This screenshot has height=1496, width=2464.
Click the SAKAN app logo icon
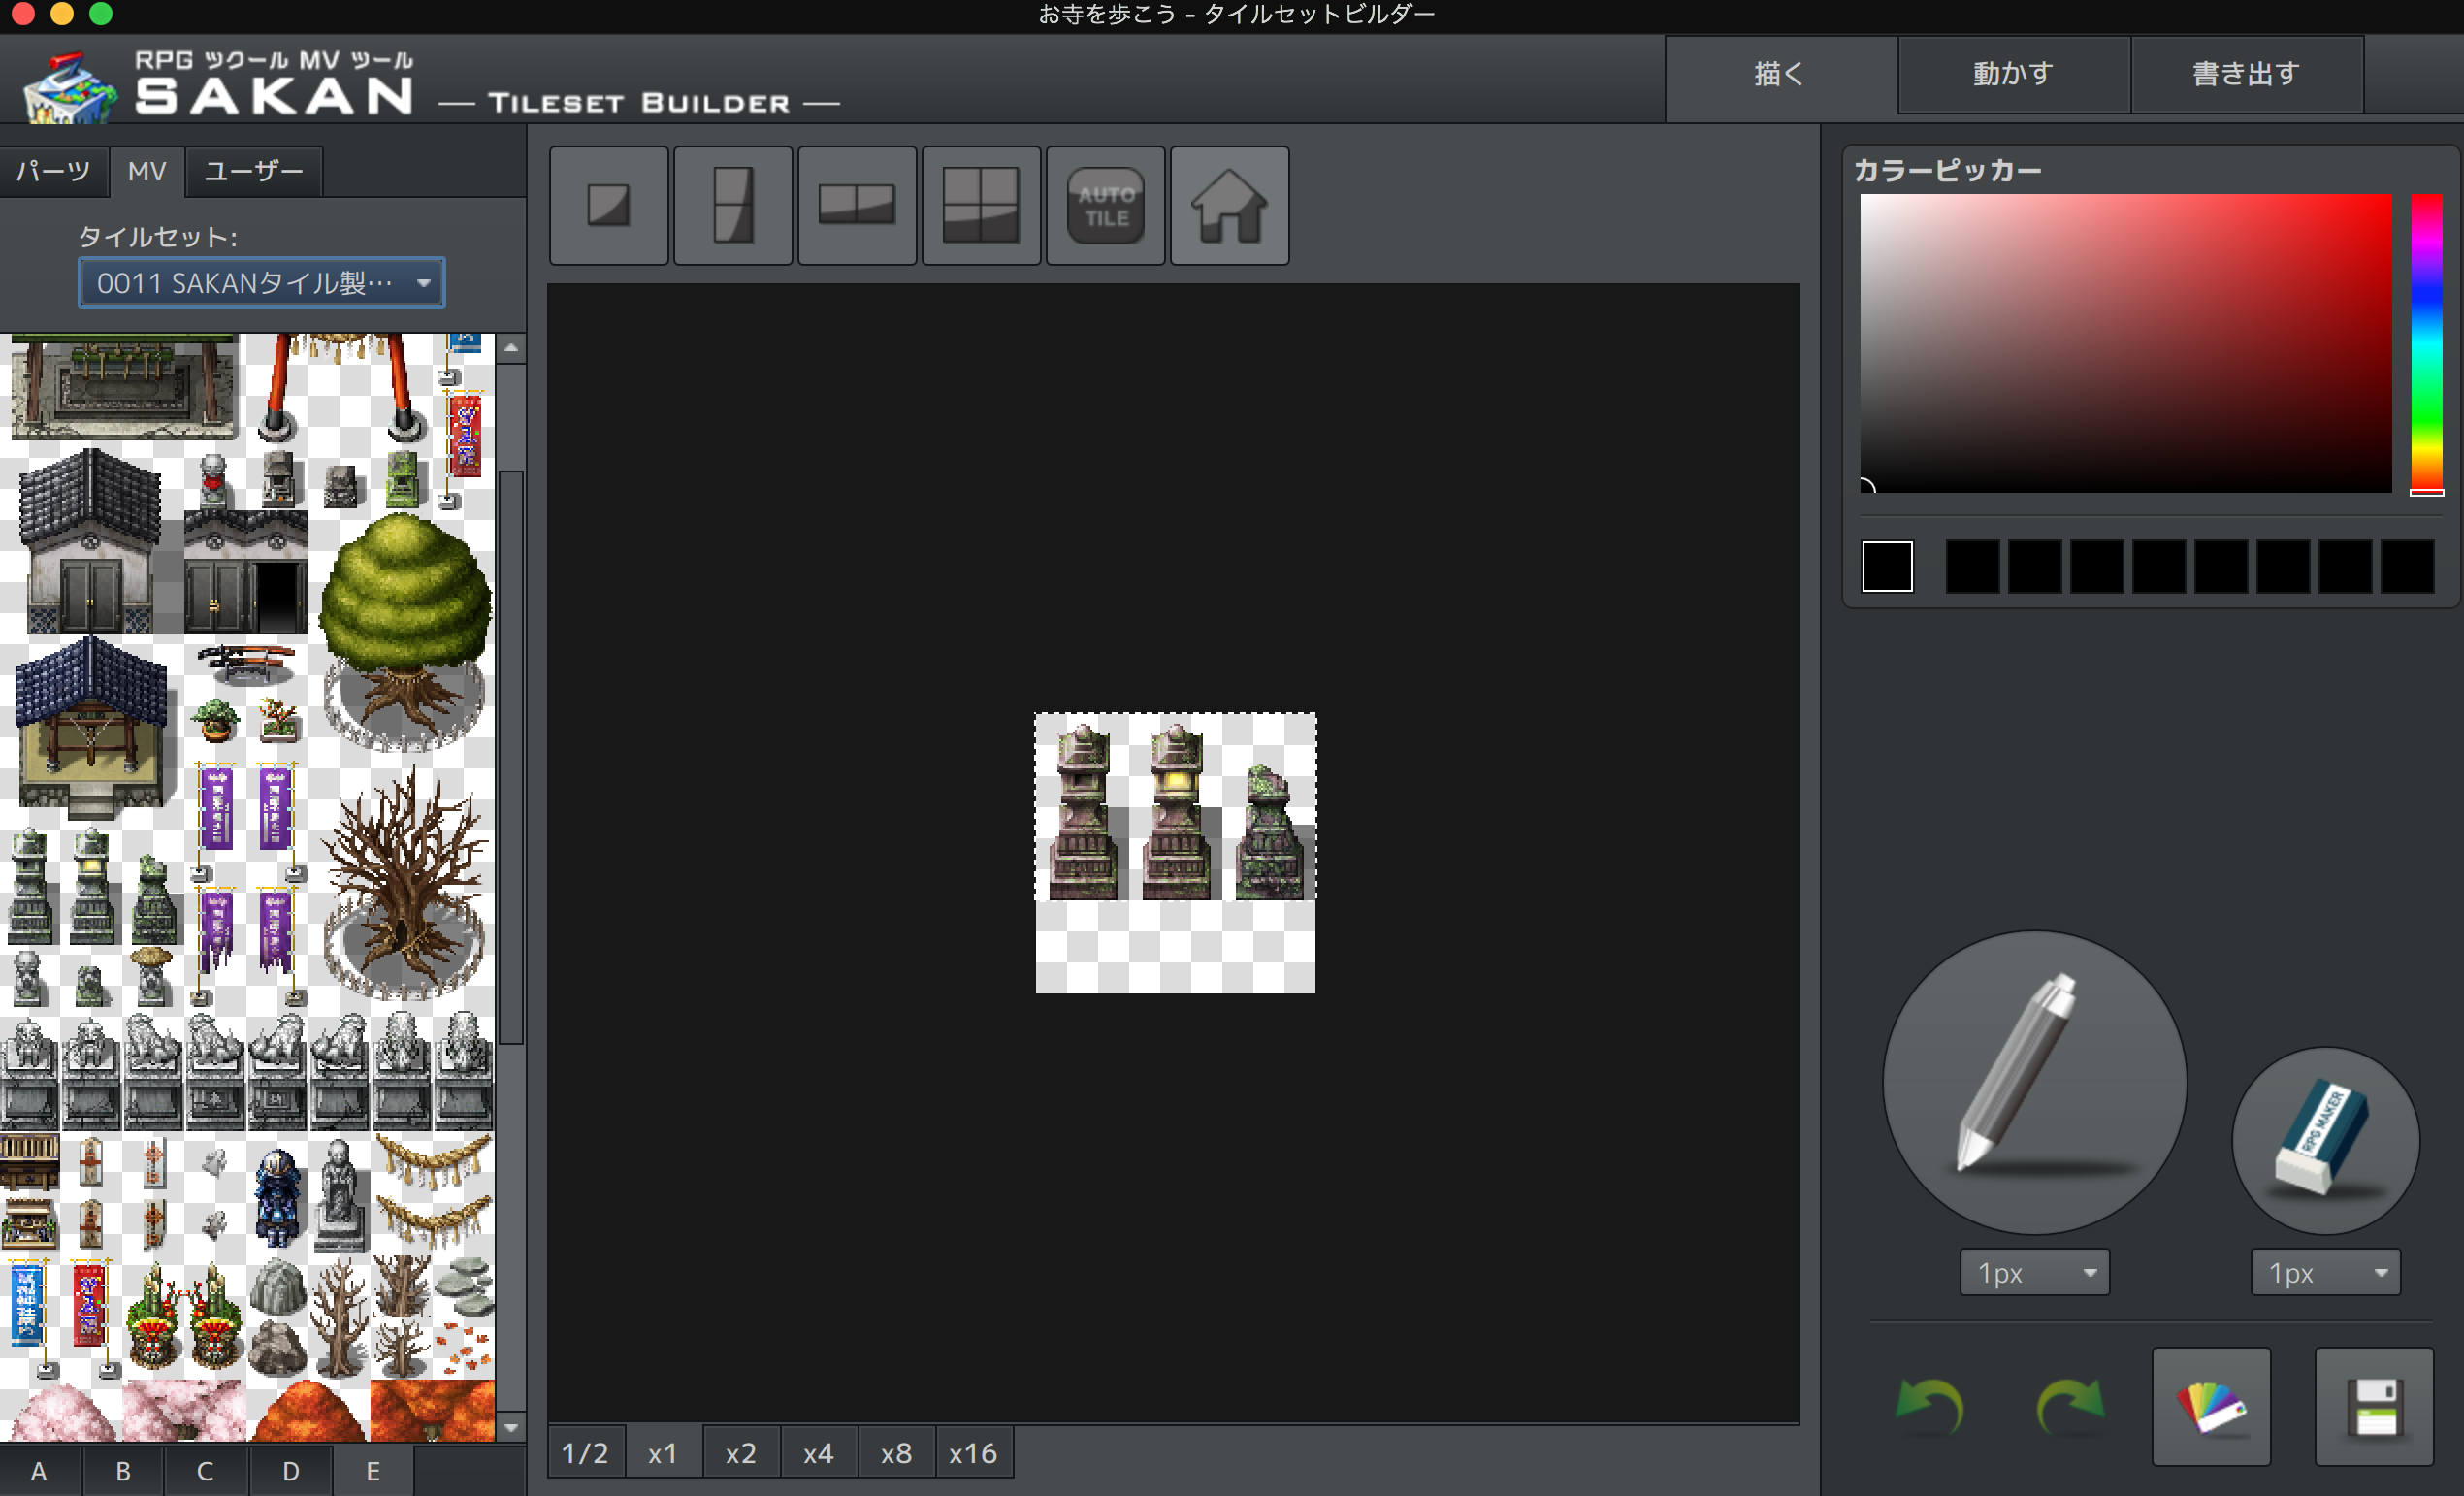(68, 89)
